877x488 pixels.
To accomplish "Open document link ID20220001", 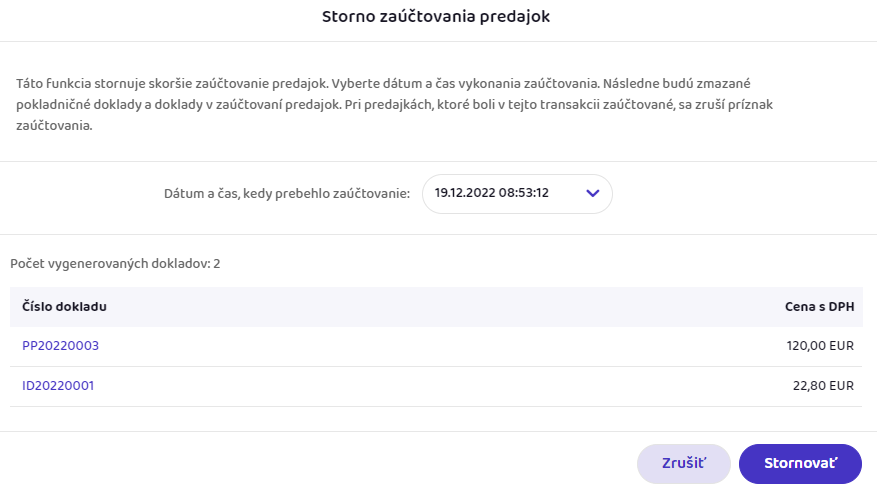I will coord(58,385).
